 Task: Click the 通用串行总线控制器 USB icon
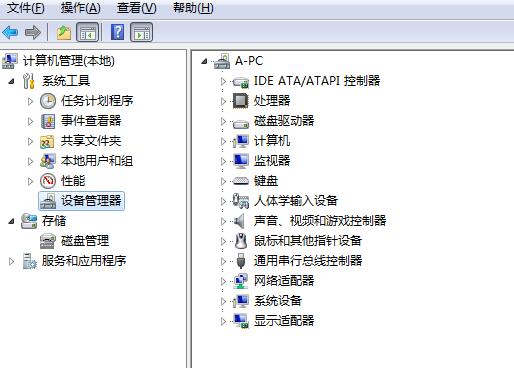tap(241, 261)
